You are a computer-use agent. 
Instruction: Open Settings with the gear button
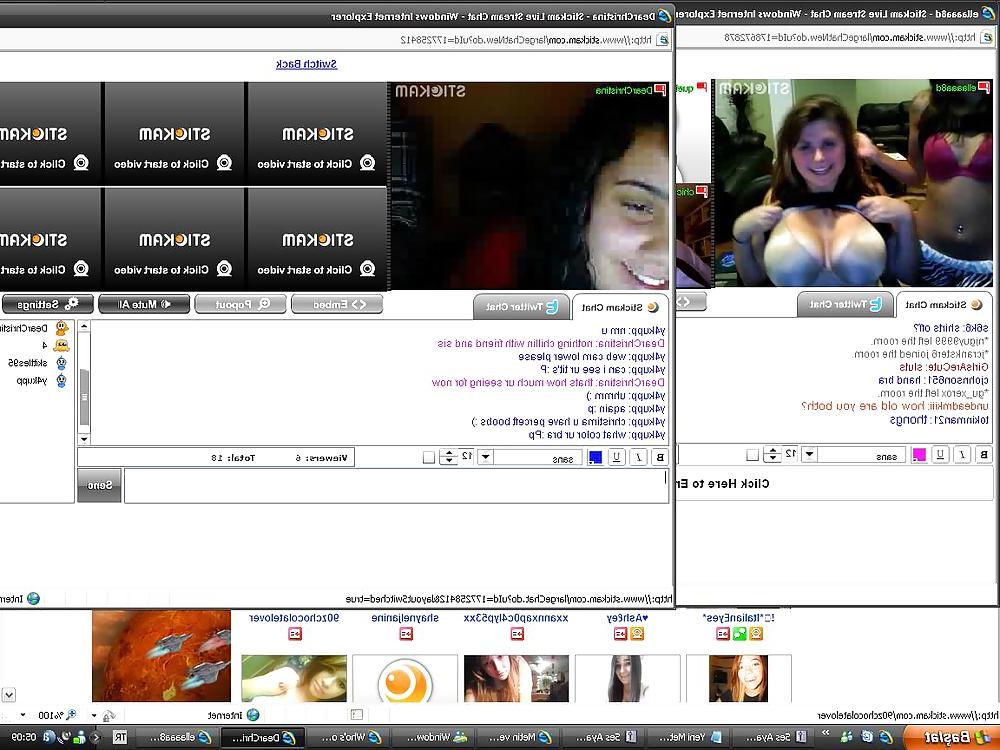47,304
